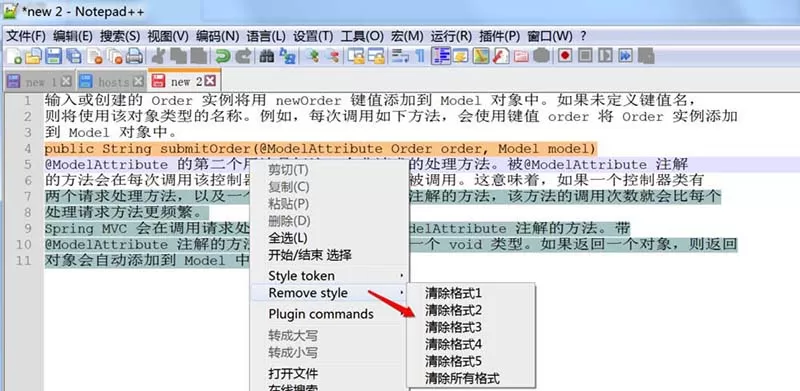The height and width of the screenshot is (391, 800).
Task: Click the Document Map toolbar icon
Action: 480,56
